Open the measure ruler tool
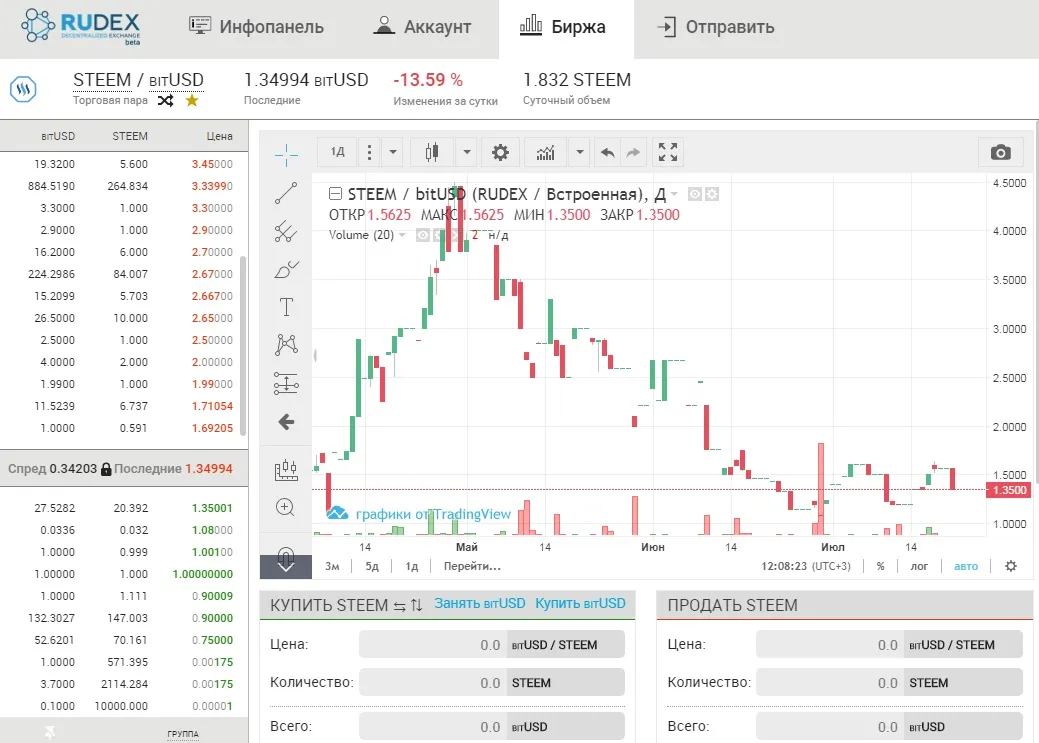The image size is (1039, 743). click(x=286, y=470)
